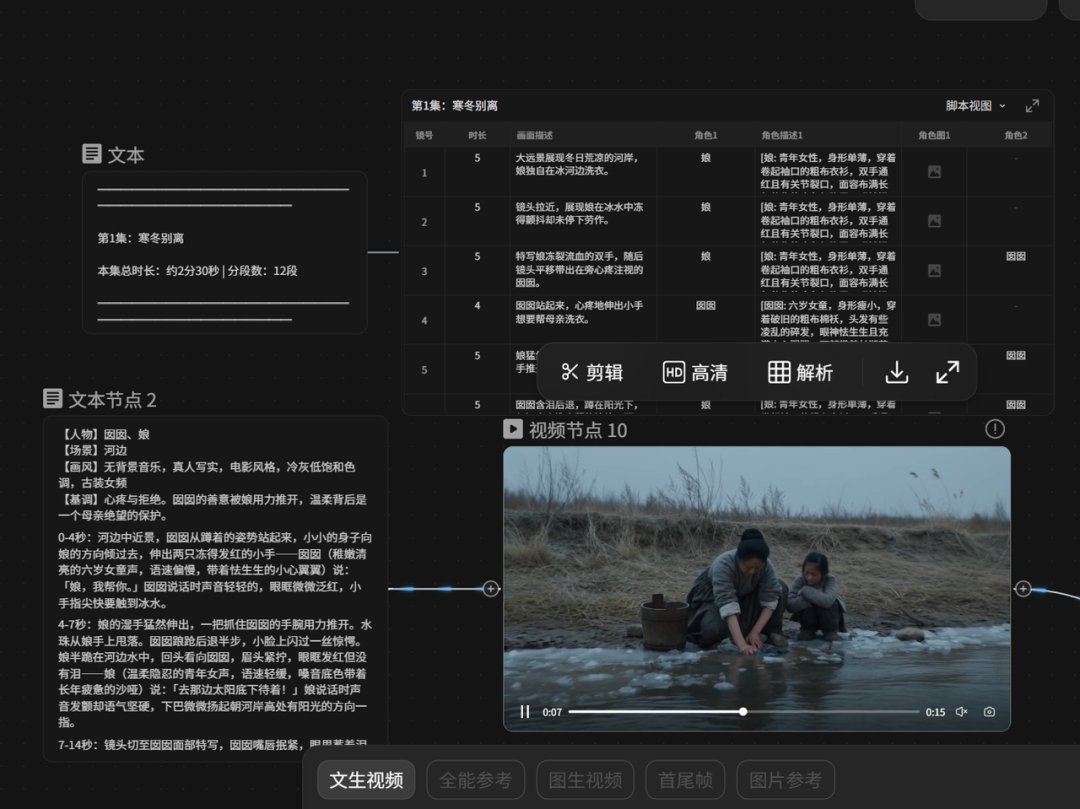Click the right plus connector of video node
1080x809 pixels.
coord(1023,589)
